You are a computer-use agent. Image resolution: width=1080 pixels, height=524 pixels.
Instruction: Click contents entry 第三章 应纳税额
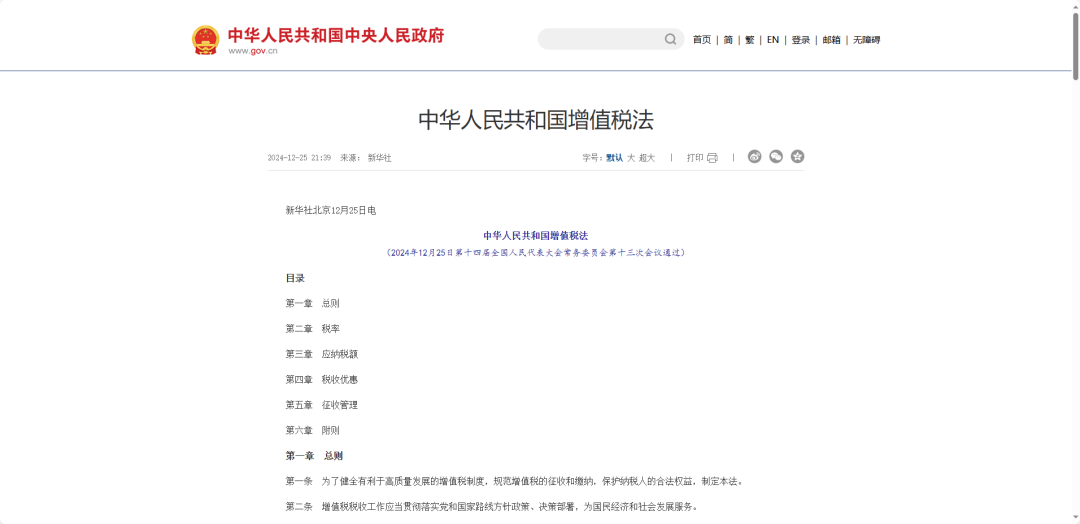(322, 355)
